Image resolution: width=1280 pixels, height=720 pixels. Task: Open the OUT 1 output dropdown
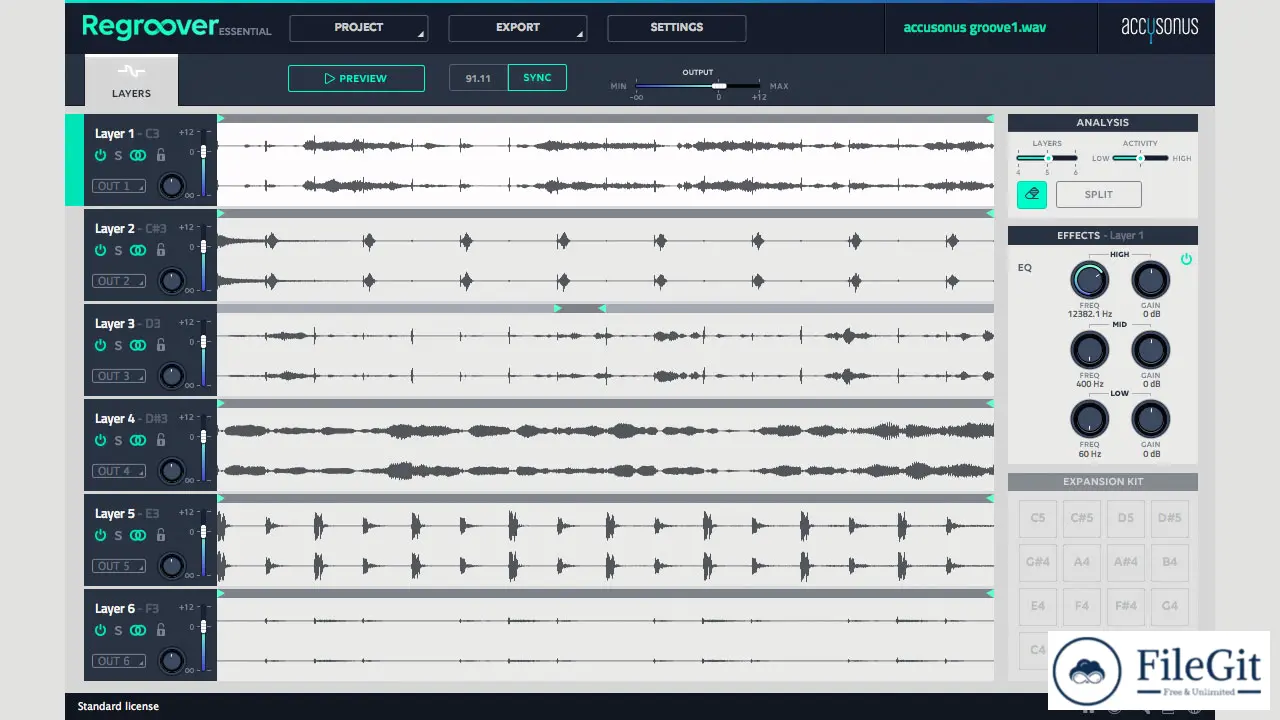pos(119,186)
